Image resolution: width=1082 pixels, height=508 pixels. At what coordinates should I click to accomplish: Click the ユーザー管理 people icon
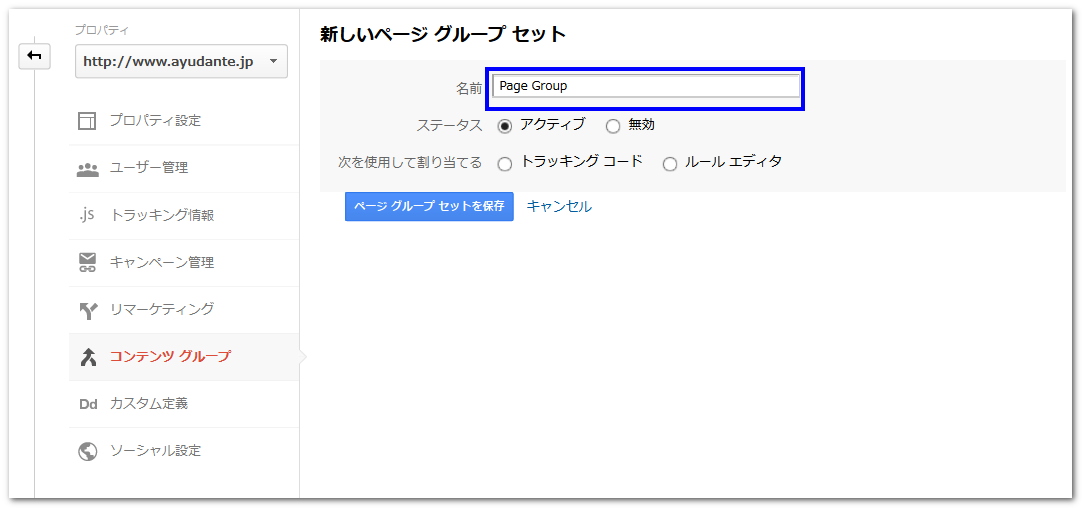(x=88, y=168)
